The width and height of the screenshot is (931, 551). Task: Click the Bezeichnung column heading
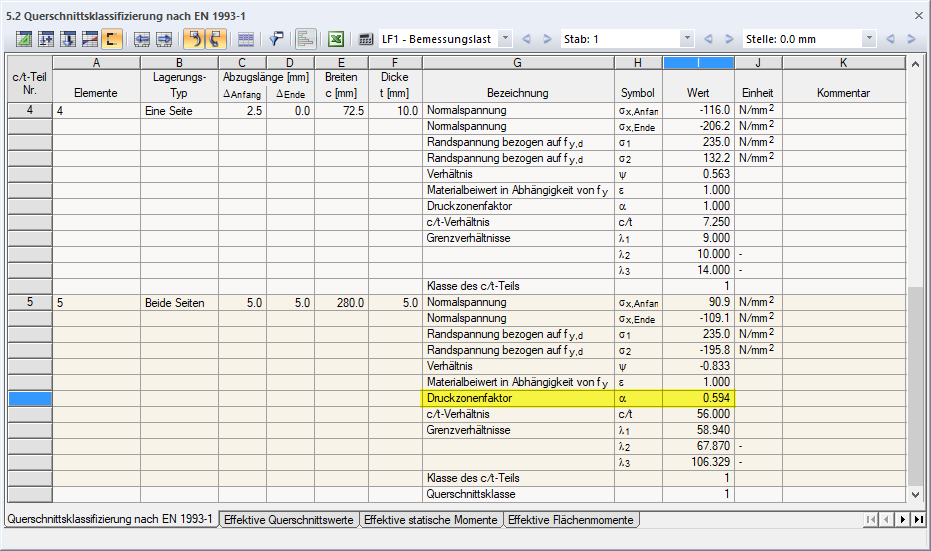[x=518, y=93]
